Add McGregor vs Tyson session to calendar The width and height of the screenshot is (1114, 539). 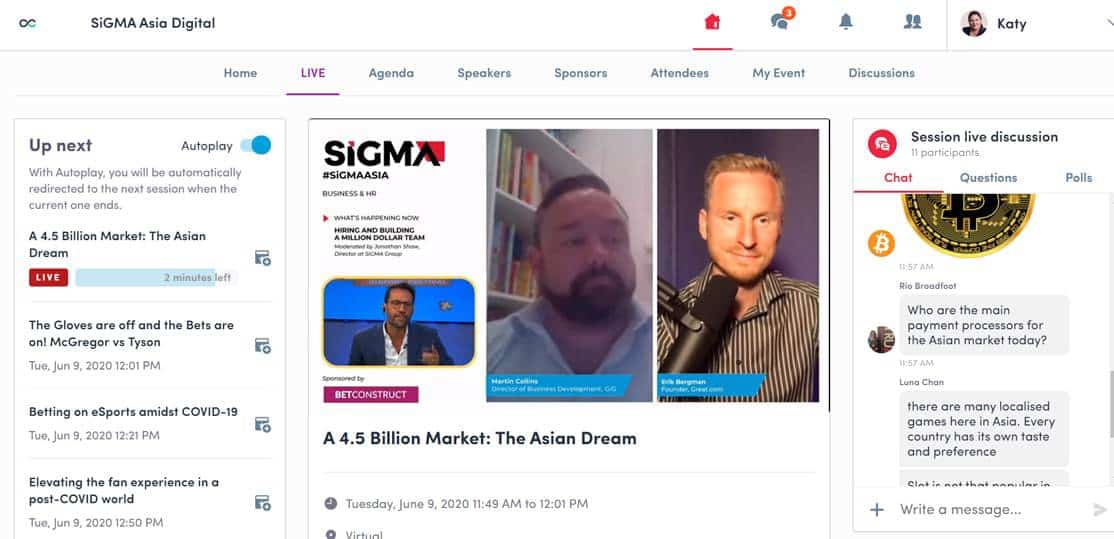262,346
